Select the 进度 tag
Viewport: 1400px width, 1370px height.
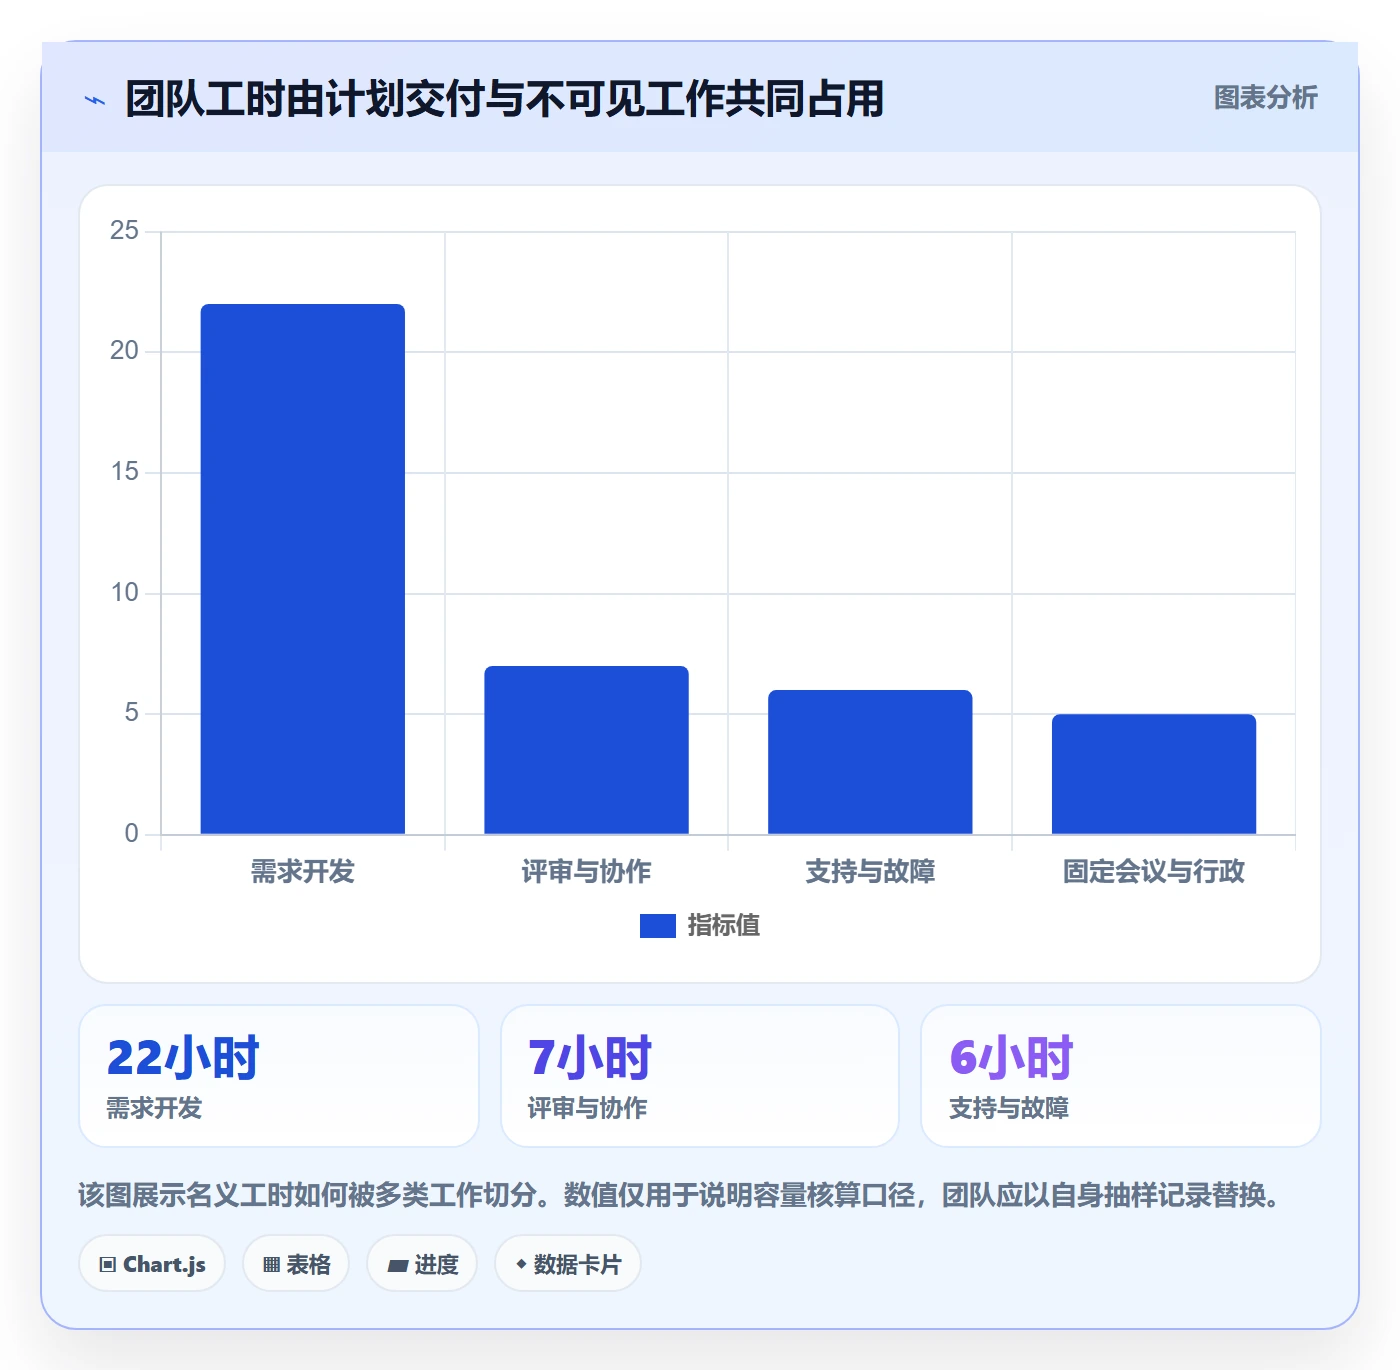(x=422, y=1263)
